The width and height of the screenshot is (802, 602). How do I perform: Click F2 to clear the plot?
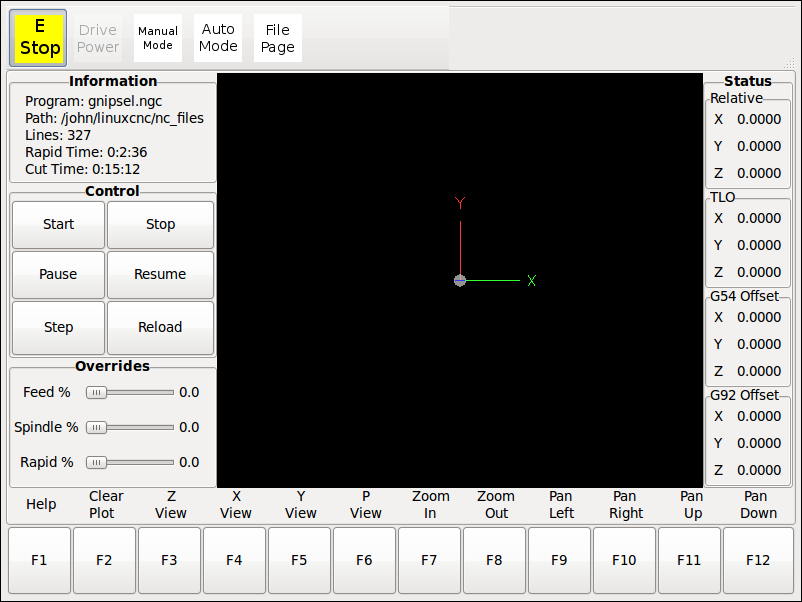[x=104, y=560]
